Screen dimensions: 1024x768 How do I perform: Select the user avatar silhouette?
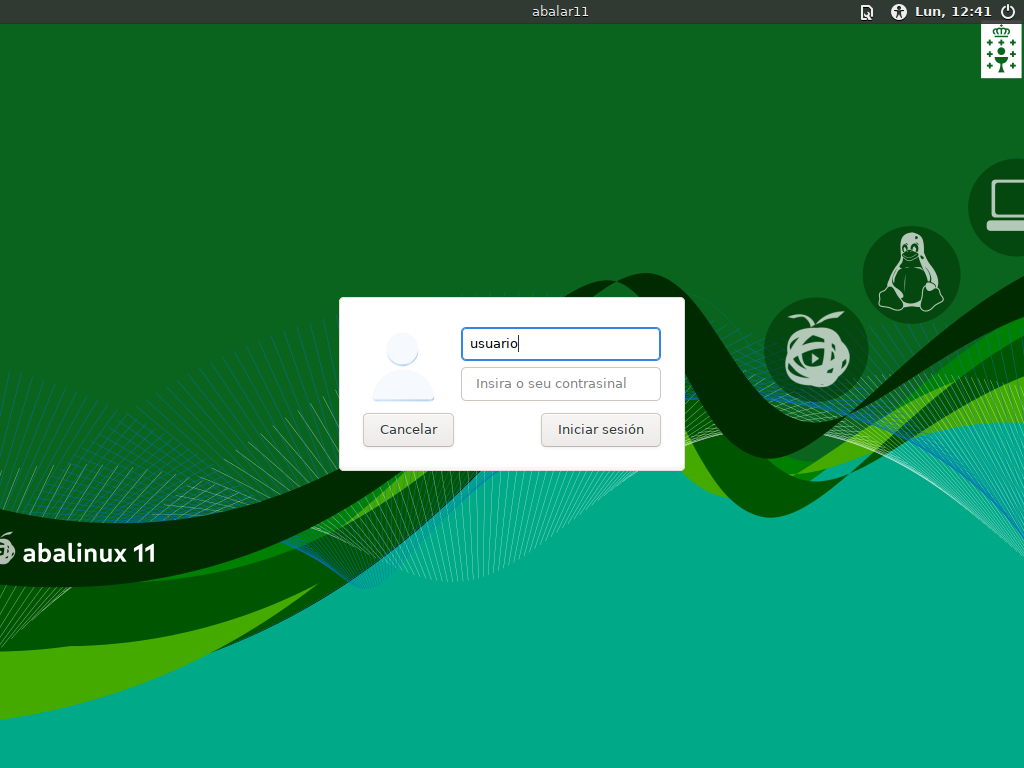(403, 366)
